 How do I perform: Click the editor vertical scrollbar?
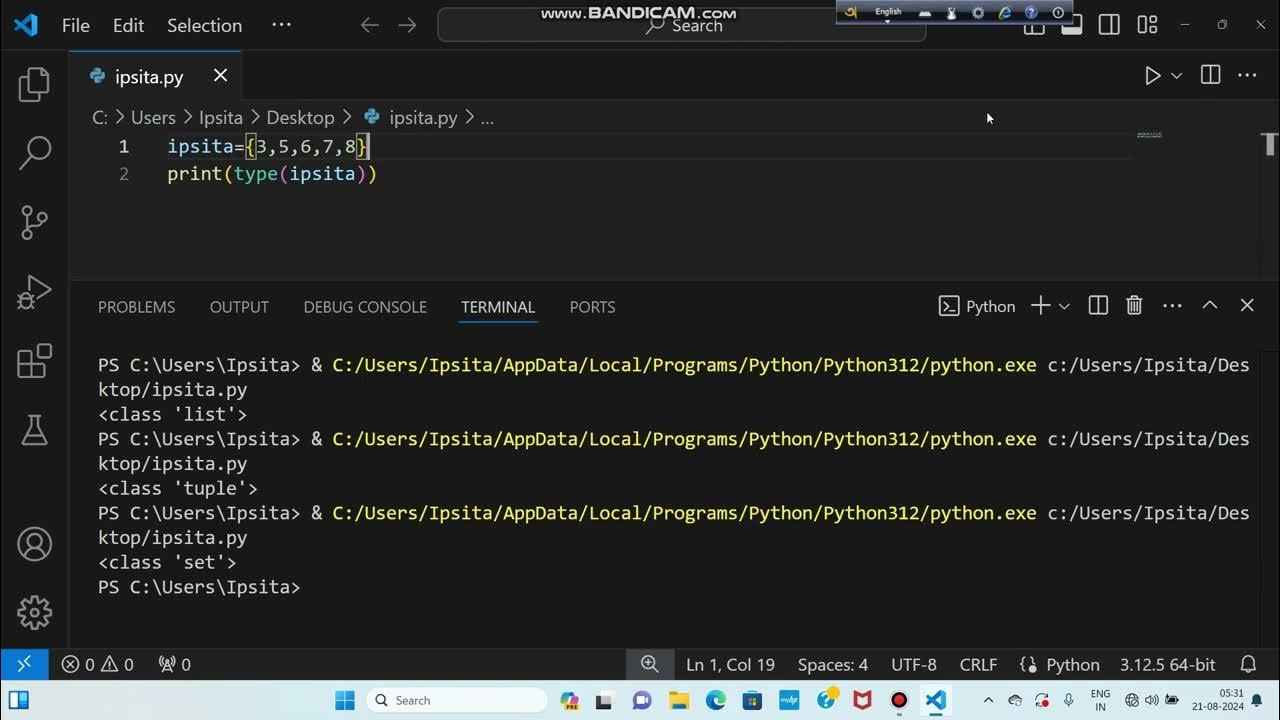pos(1270,144)
